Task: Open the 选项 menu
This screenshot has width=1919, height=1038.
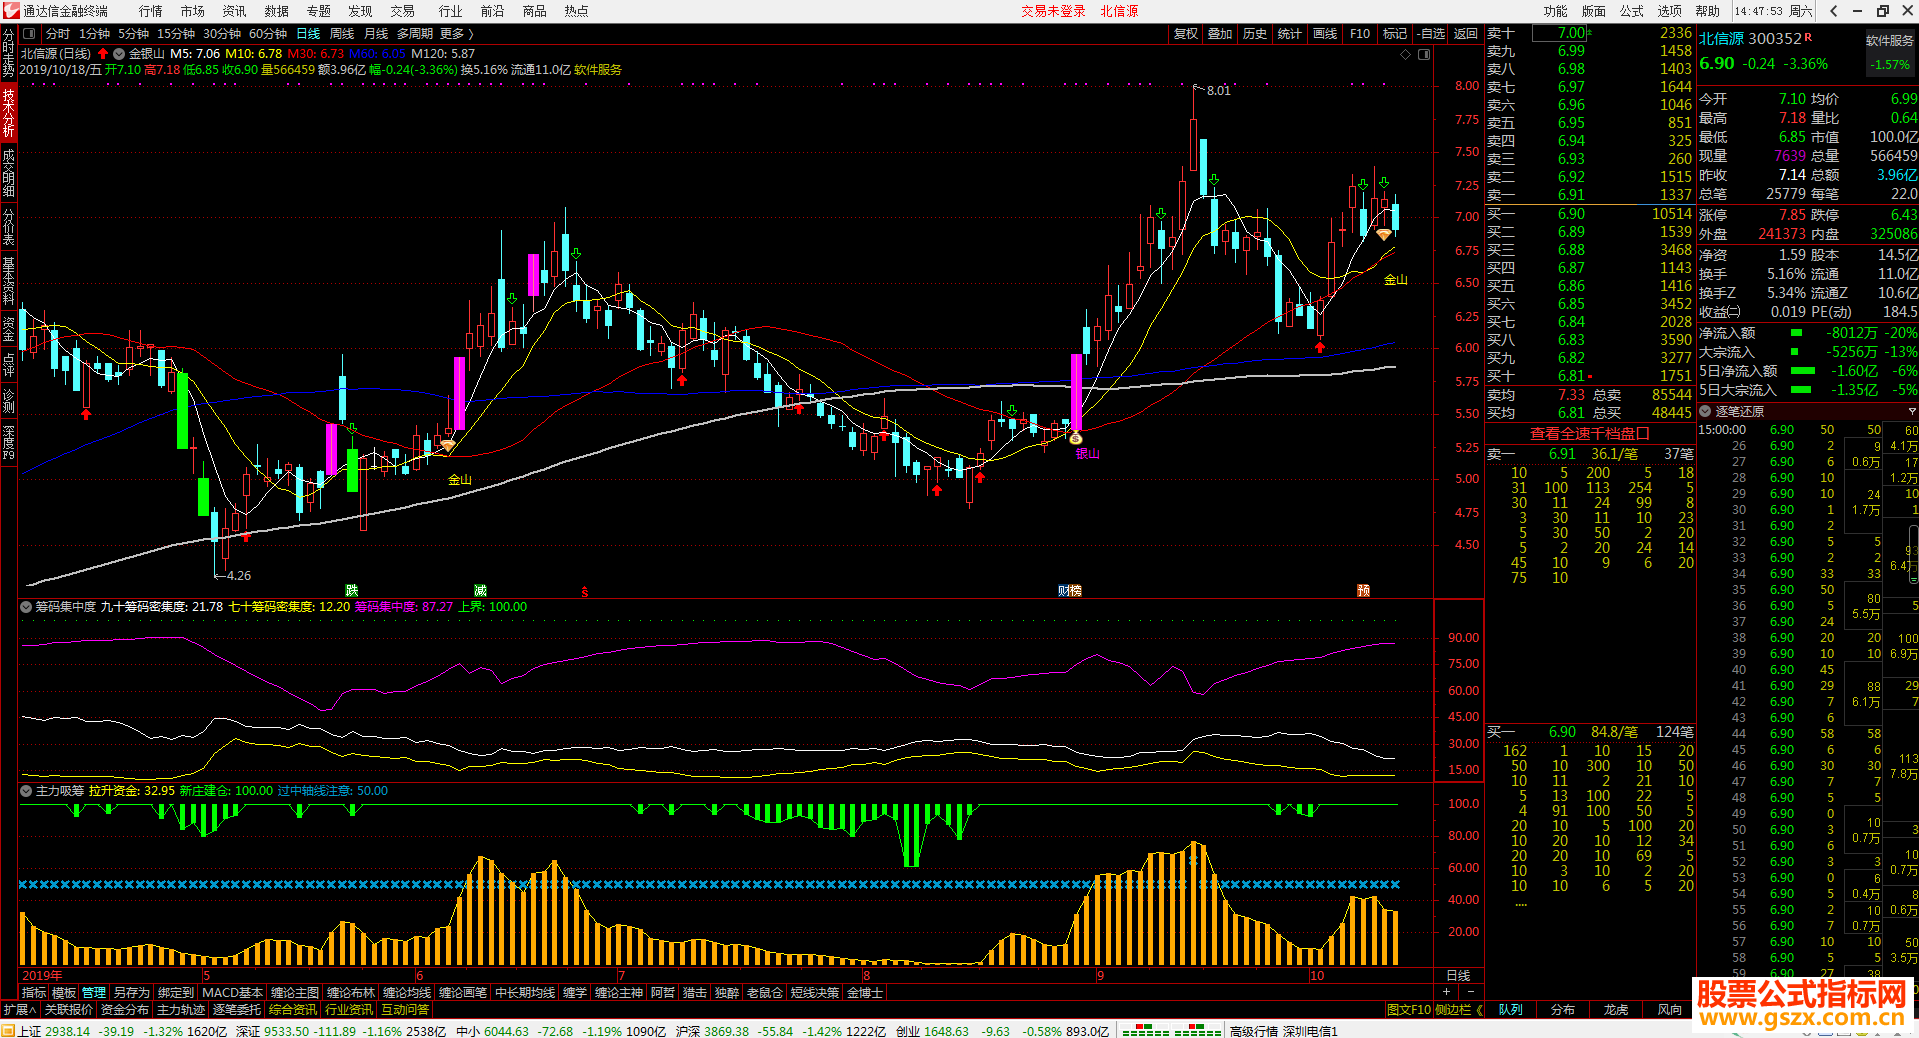Action: click(1670, 11)
